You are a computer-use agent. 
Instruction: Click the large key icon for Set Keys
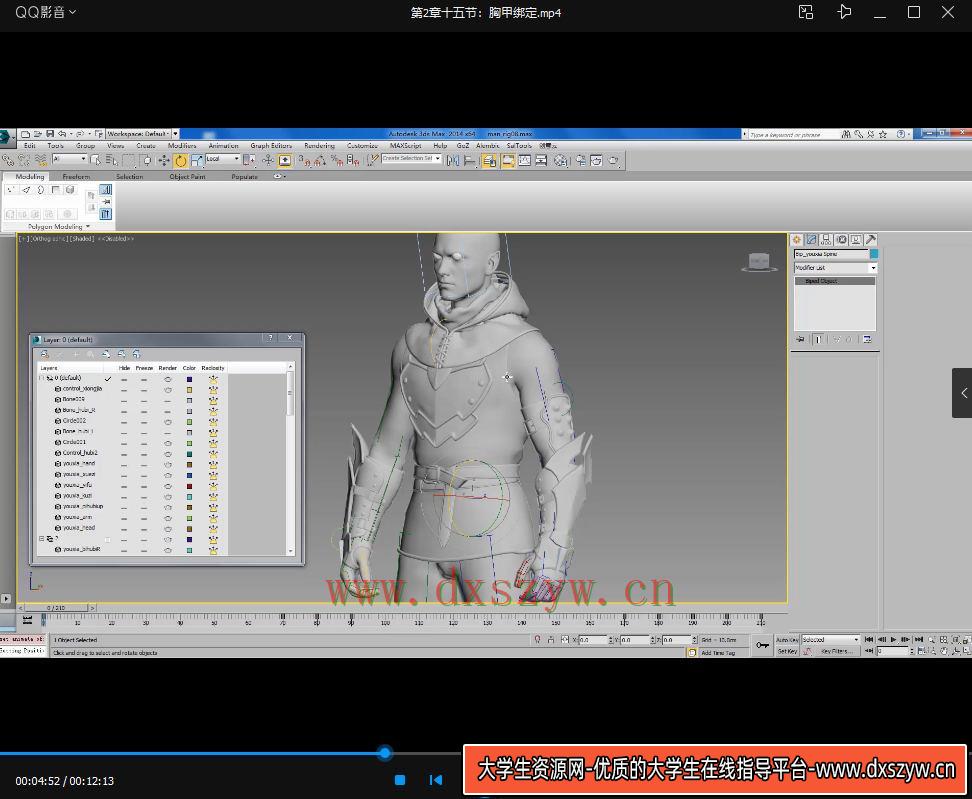762,645
